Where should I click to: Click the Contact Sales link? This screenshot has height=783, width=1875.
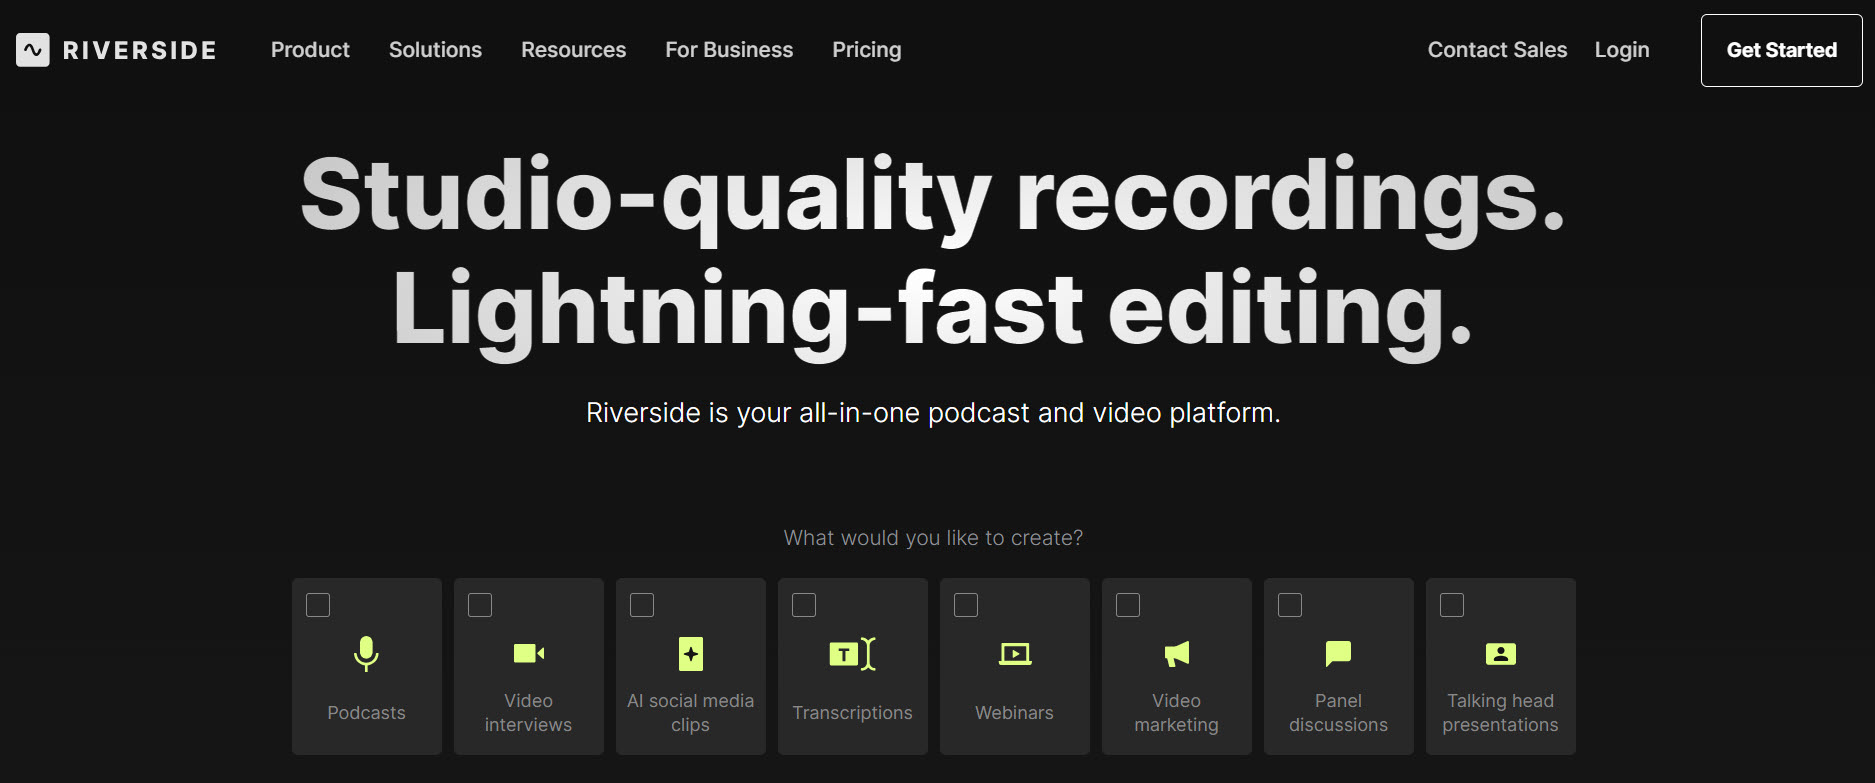click(1497, 50)
